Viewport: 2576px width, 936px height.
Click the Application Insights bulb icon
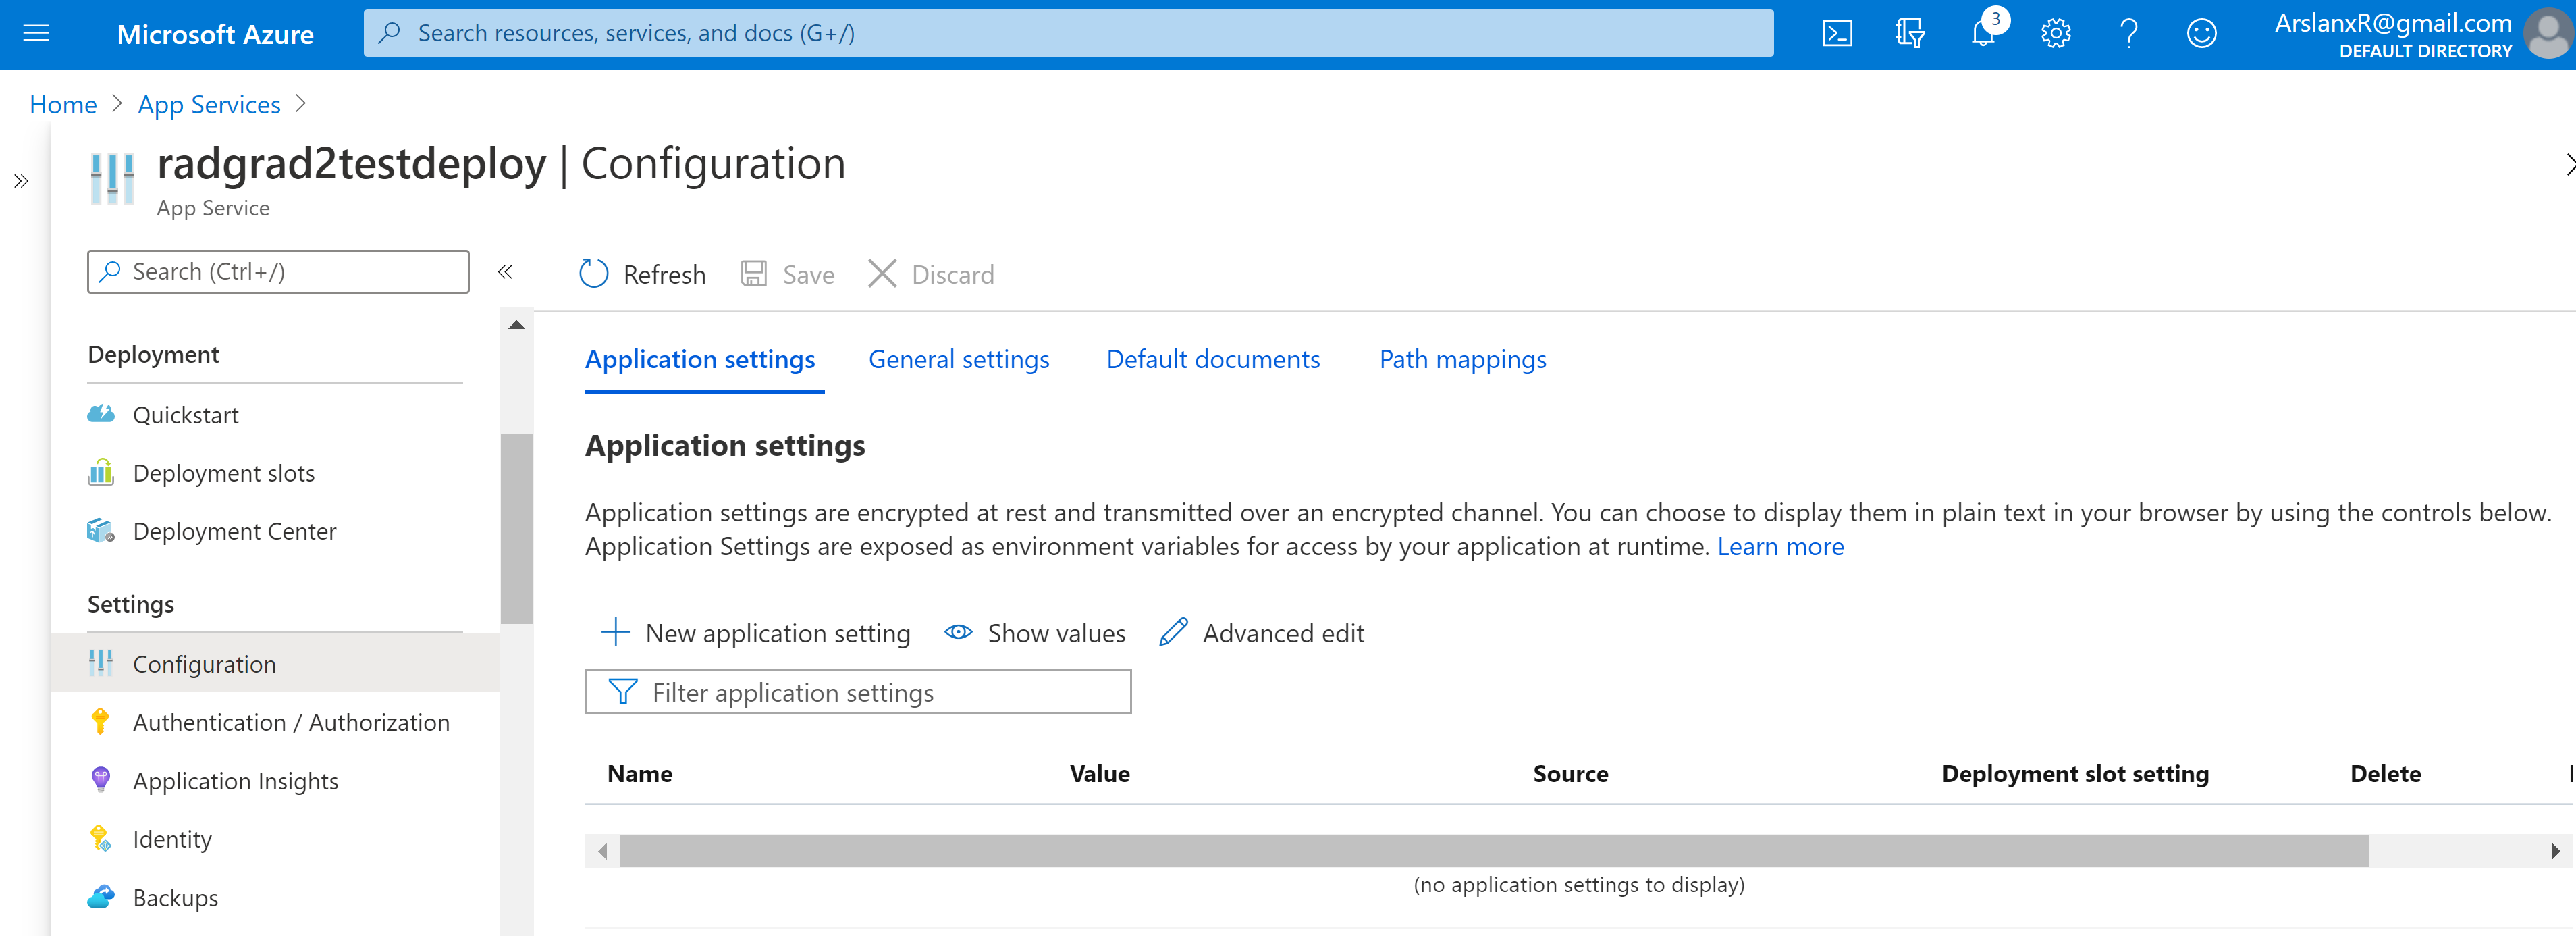[100, 779]
